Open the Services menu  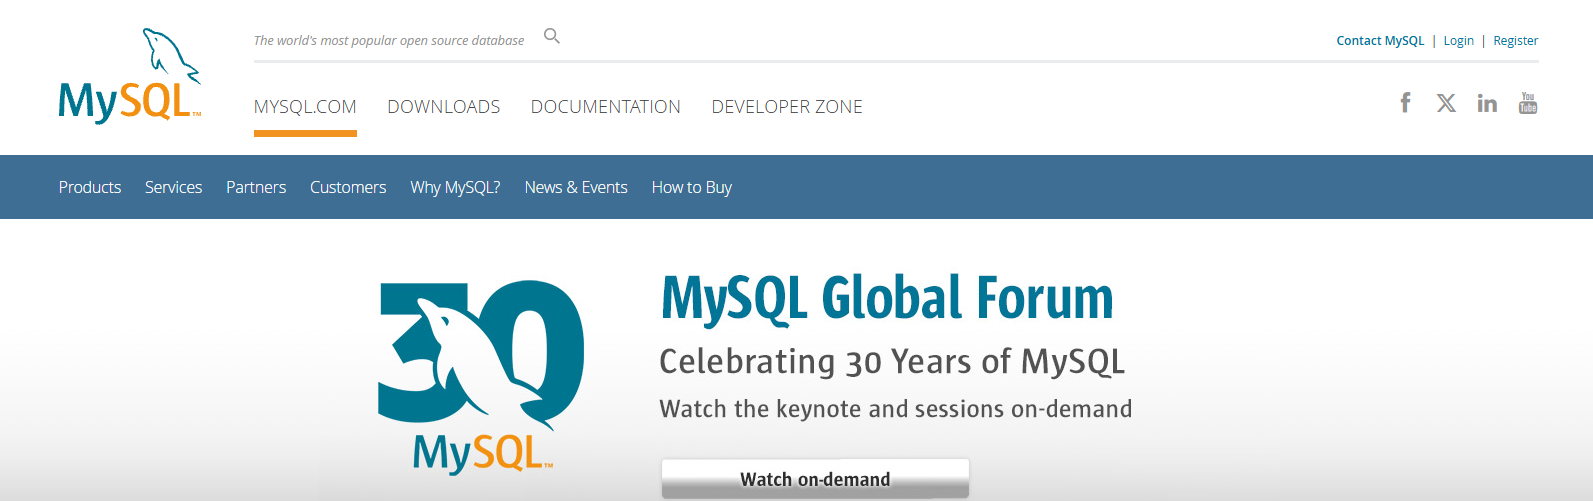point(173,187)
